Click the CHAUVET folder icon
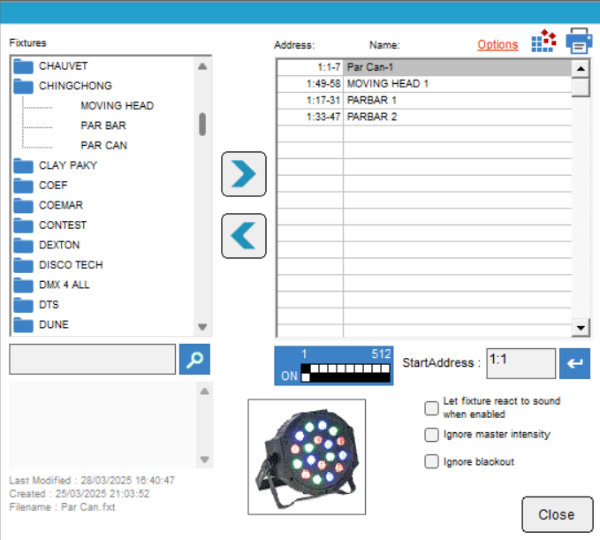600x540 pixels. click(23, 66)
